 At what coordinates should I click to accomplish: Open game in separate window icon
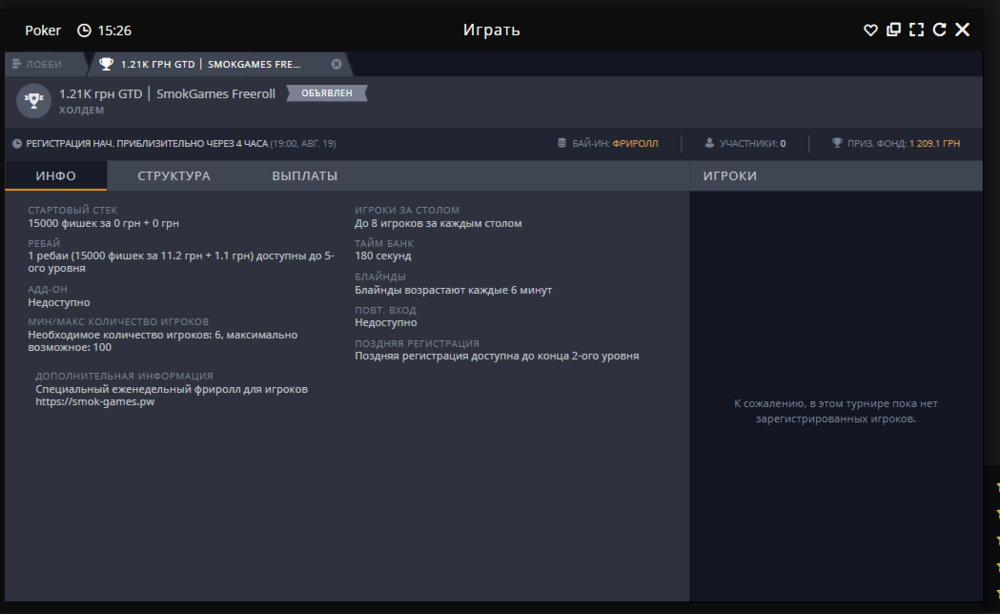click(x=893, y=30)
